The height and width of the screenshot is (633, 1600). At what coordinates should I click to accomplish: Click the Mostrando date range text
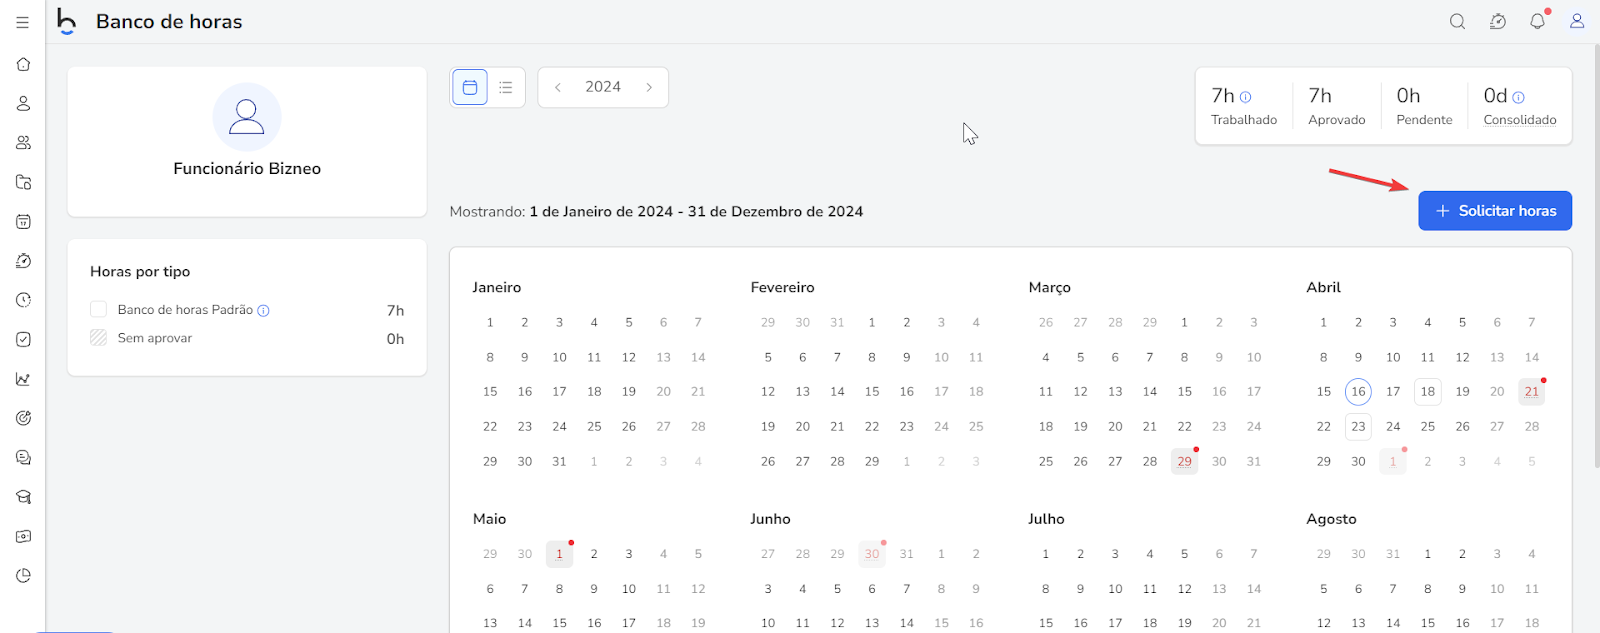pyautogui.click(x=656, y=212)
